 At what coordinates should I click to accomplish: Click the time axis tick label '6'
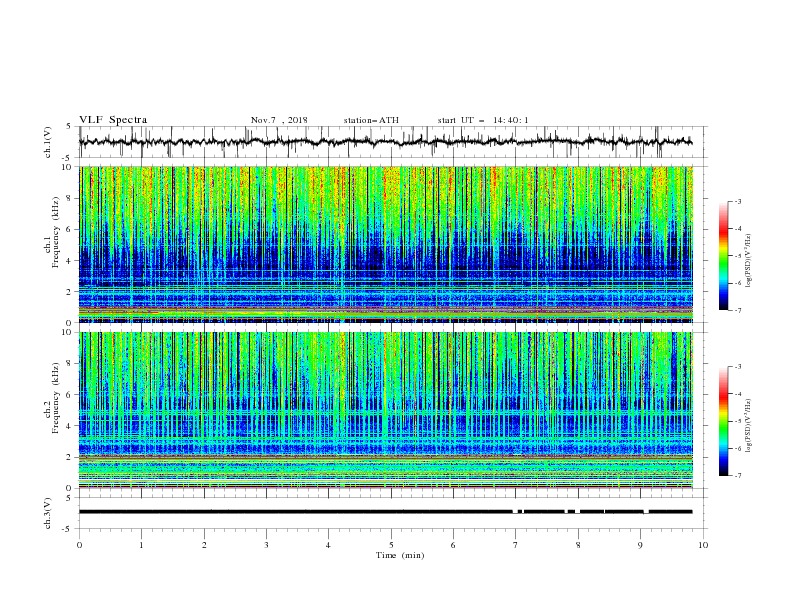point(454,545)
